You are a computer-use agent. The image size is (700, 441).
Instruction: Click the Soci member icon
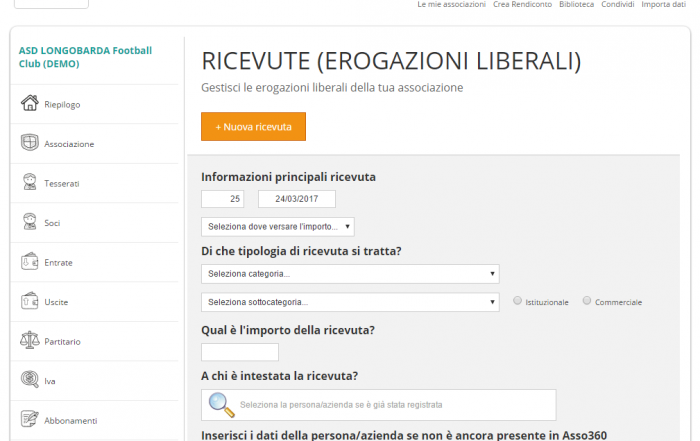[29, 221]
